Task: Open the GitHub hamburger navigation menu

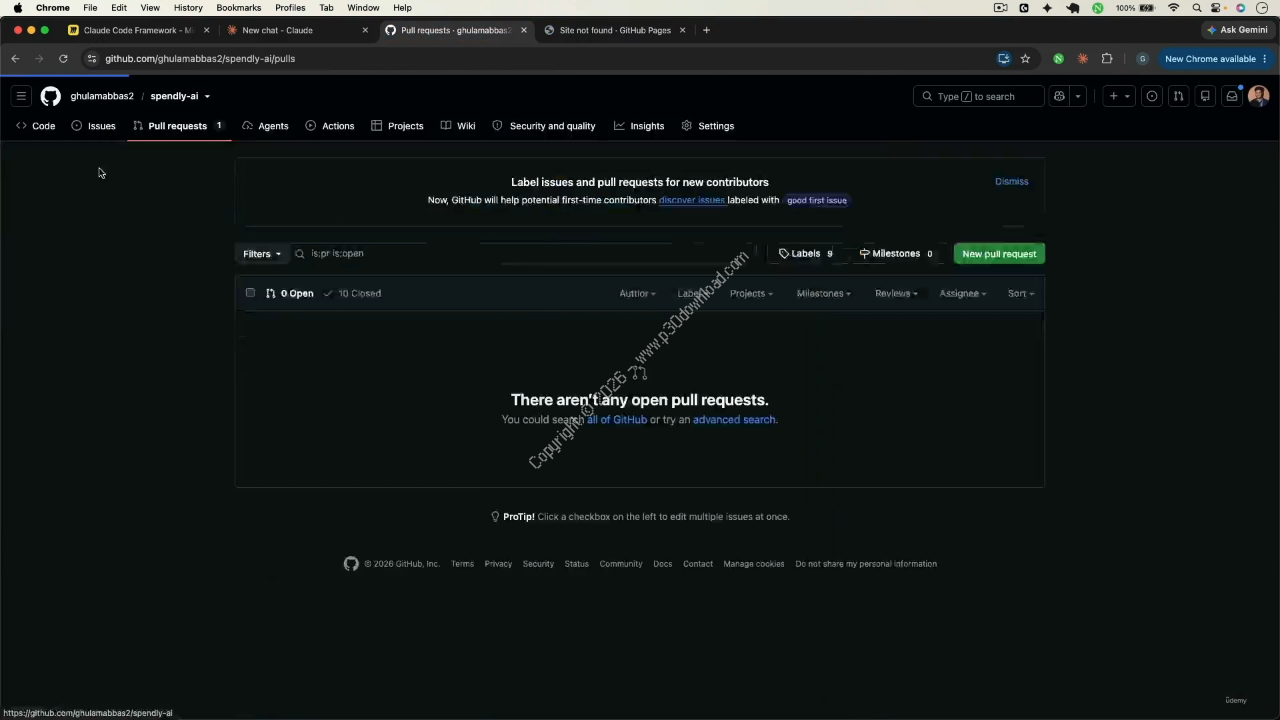Action: pos(21,96)
